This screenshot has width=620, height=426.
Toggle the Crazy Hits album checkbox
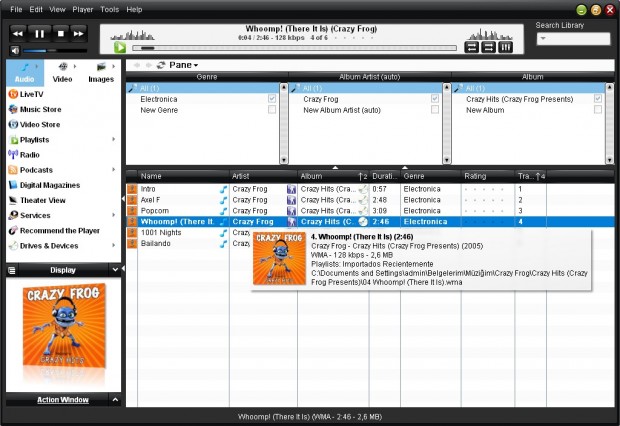(597, 98)
